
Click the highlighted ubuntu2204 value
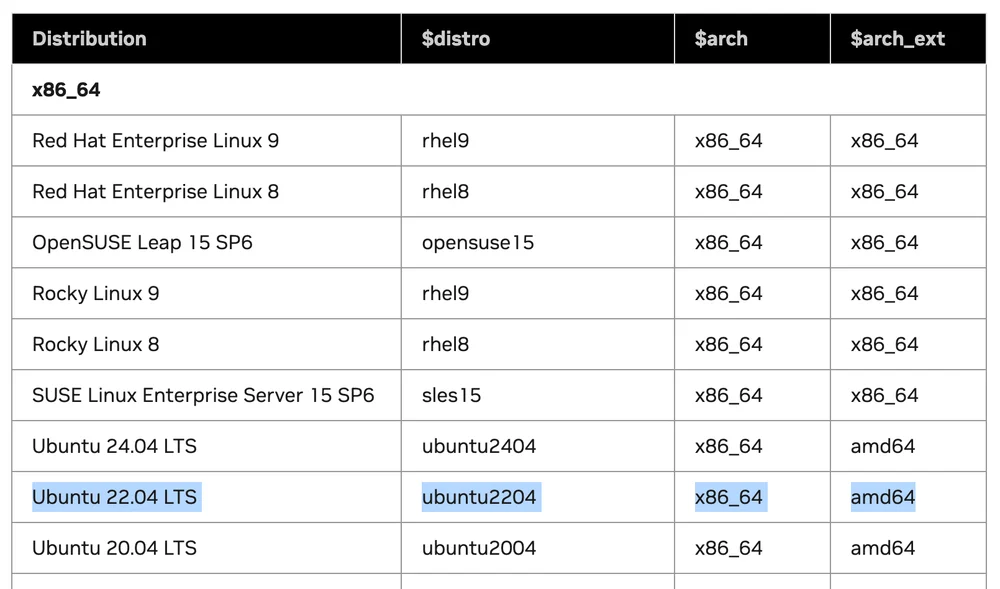click(x=480, y=497)
